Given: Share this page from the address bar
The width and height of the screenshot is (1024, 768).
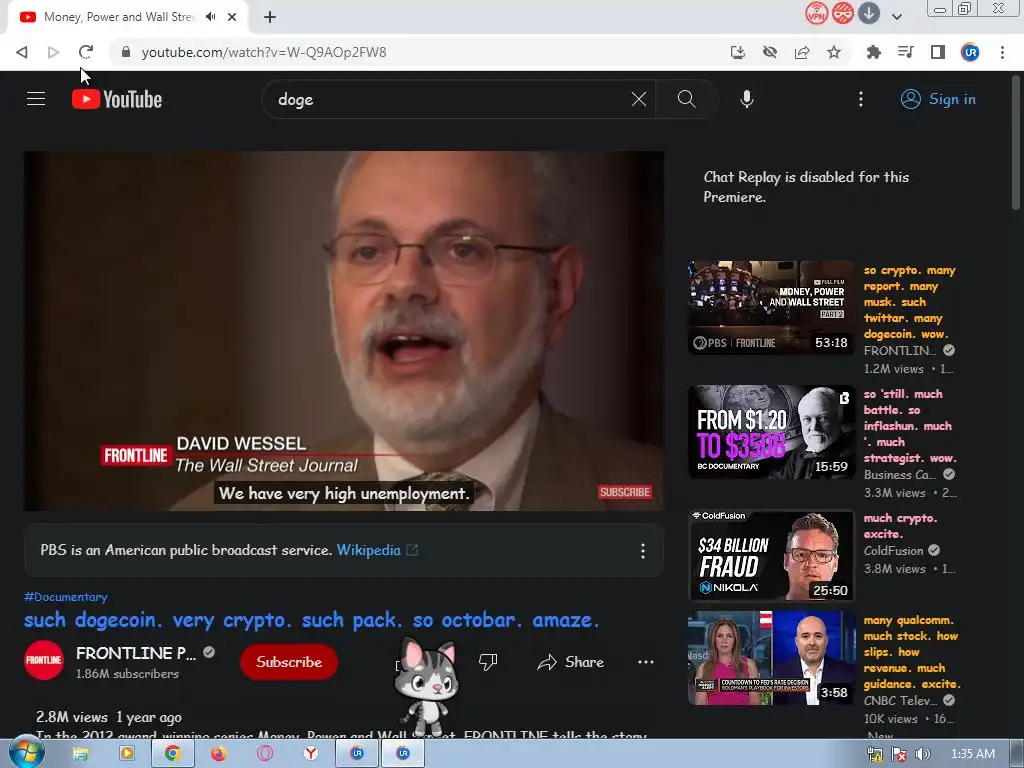Looking at the screenshot, I should click(x=802, y=52).
